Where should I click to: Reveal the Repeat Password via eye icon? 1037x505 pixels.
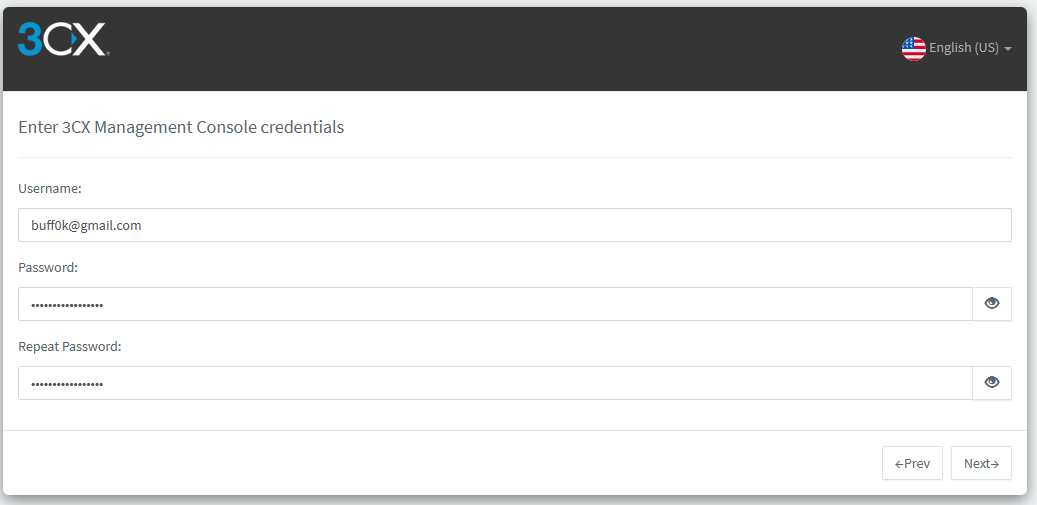point(991,383)
